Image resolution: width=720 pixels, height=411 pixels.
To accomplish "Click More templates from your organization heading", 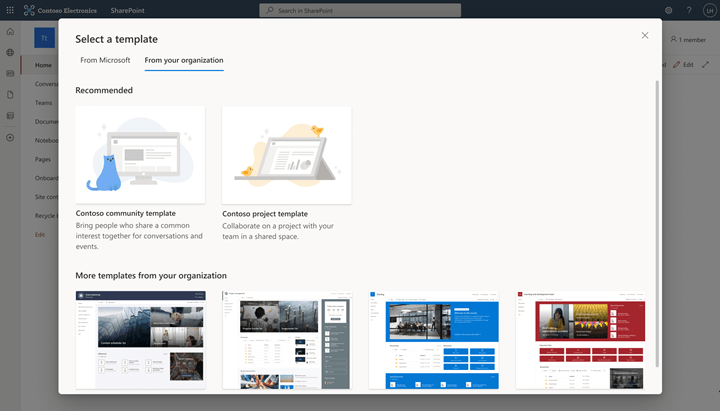I will click(x=151, y=276).
